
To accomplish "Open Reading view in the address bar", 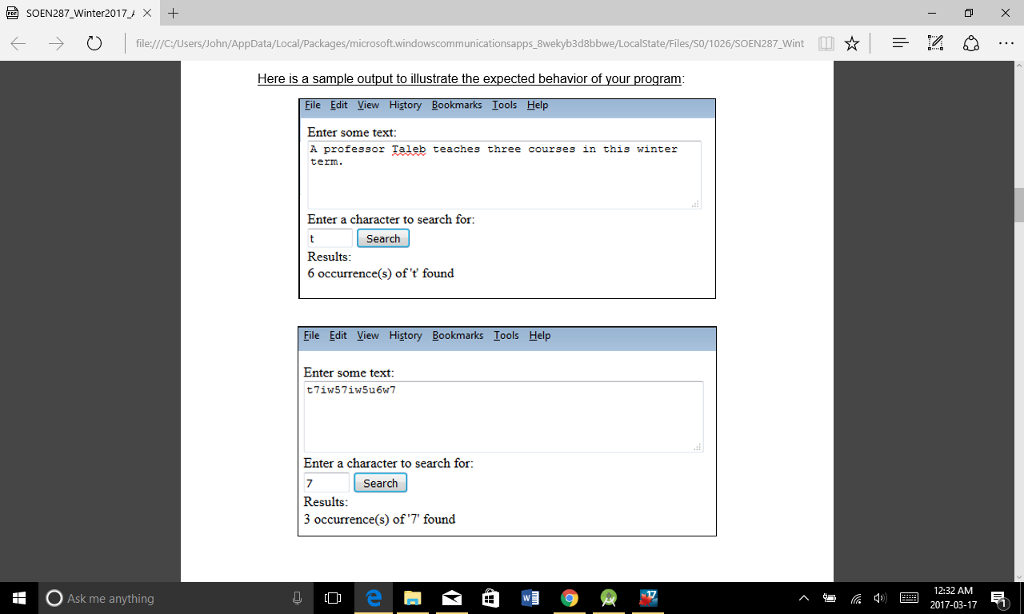I will [x=825, y=43].
